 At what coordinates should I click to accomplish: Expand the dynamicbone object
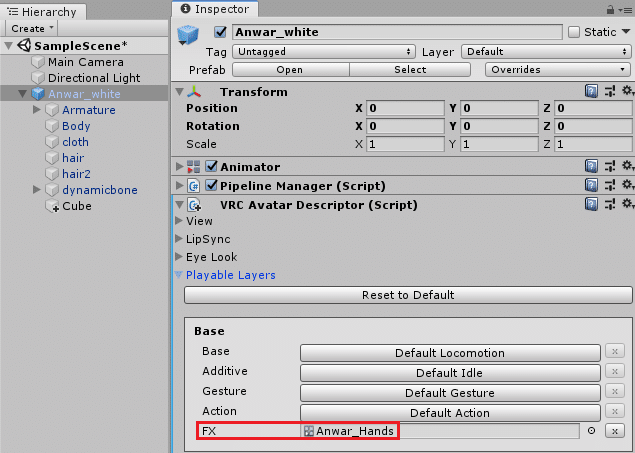tap(36, 189)
